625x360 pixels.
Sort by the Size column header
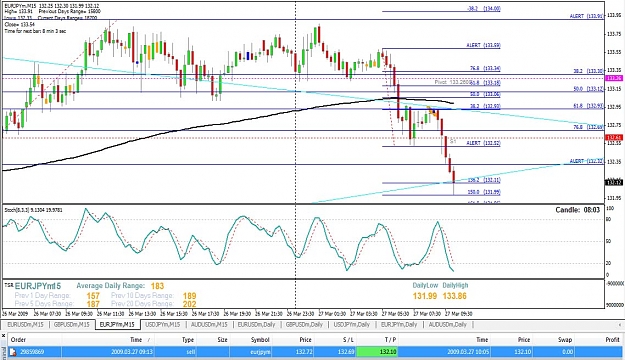(x=222, y=340)
